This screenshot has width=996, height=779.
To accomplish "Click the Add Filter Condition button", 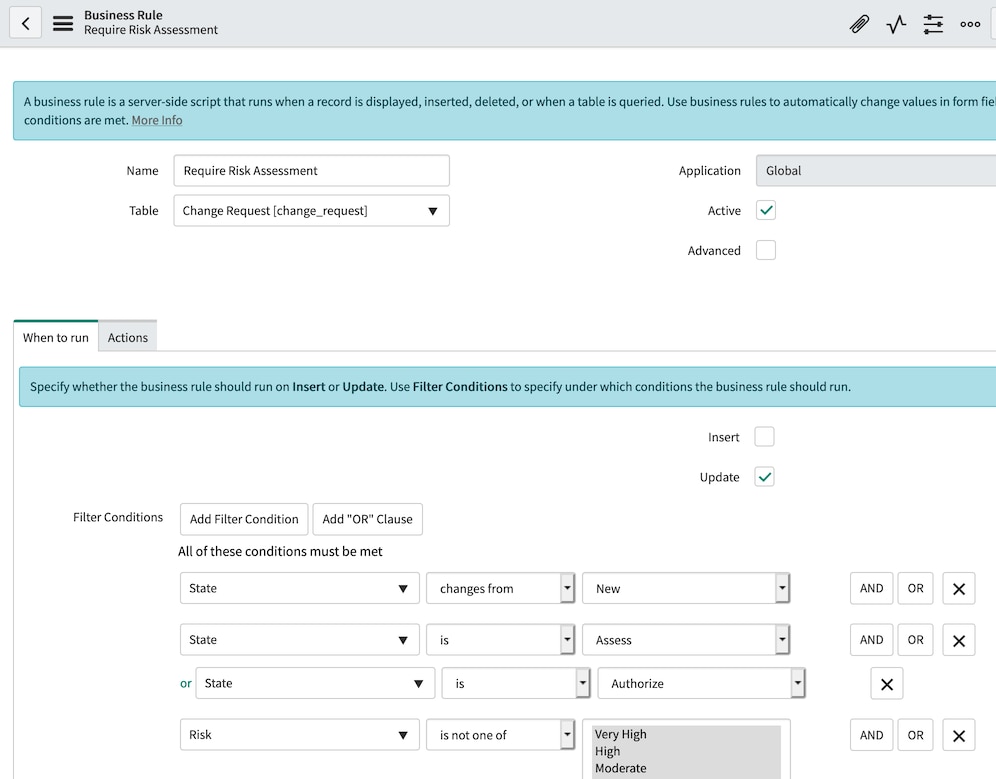I will (243, 519).
